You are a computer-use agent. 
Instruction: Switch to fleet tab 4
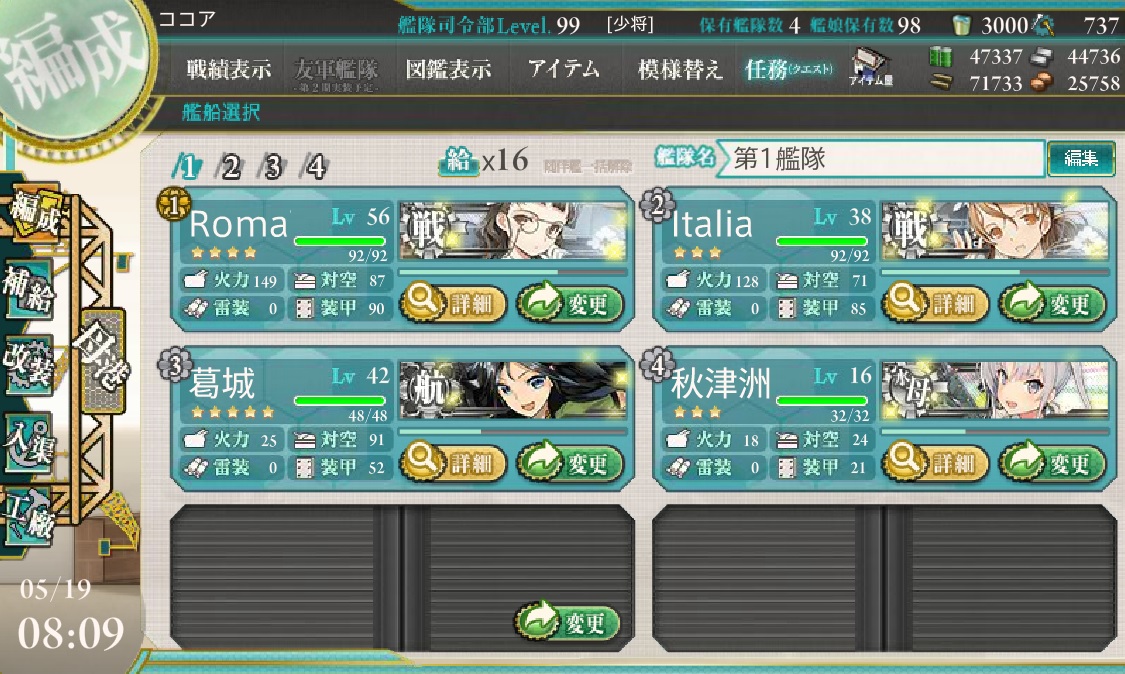(x=316, y=167)
